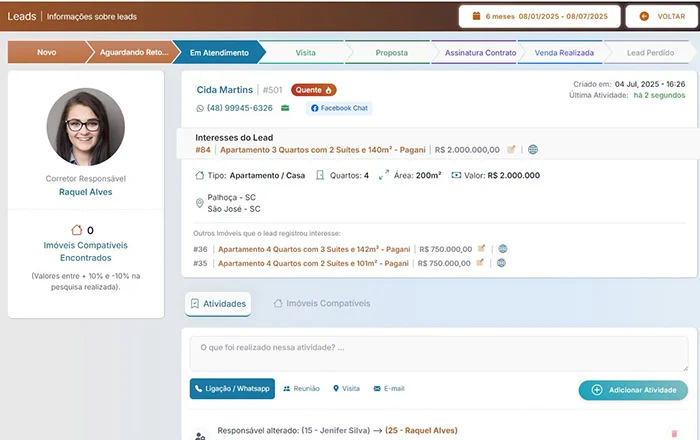Edit interest #84 using pencil icon
Image resolution: width=700 pixels, height=440 pixels.
[x=511, y=149]
